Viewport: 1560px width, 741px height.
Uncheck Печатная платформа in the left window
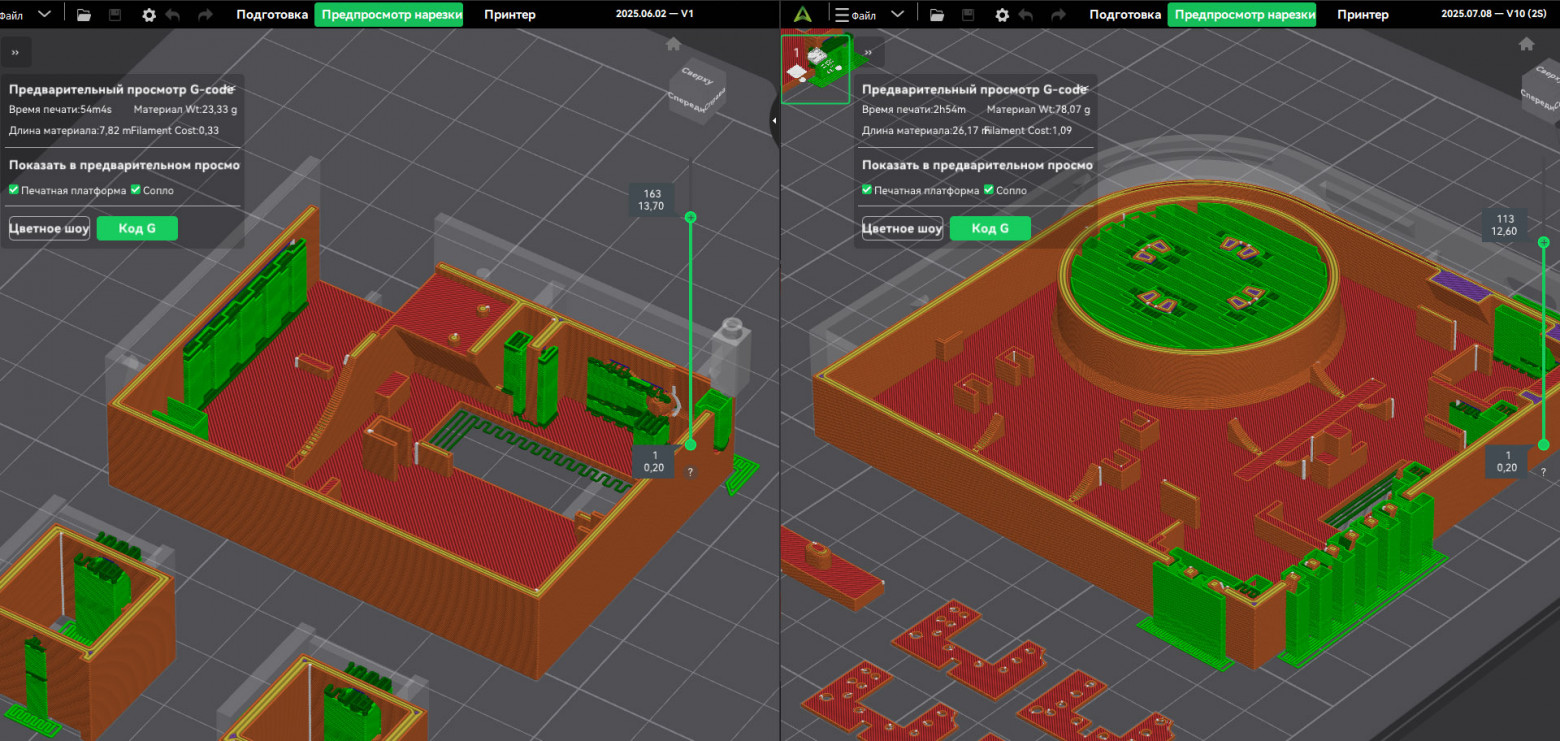click(14, 190)
